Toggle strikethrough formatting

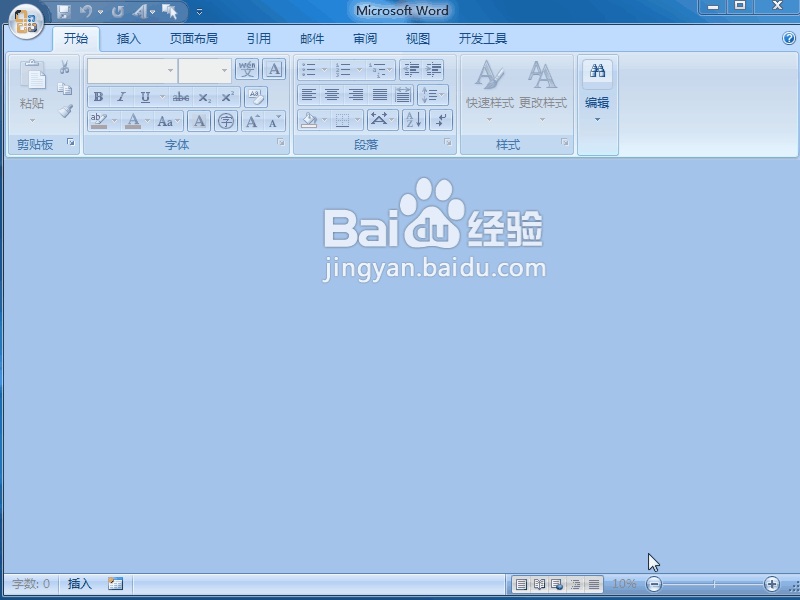(x=181, y=96)
